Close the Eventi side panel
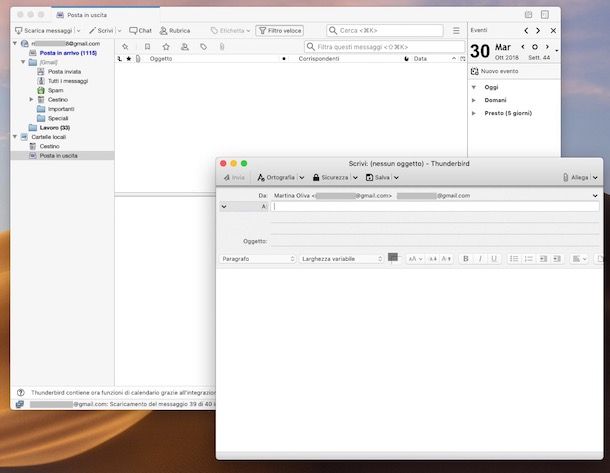This screenshot has width=610, height=473. pos(553,30)
